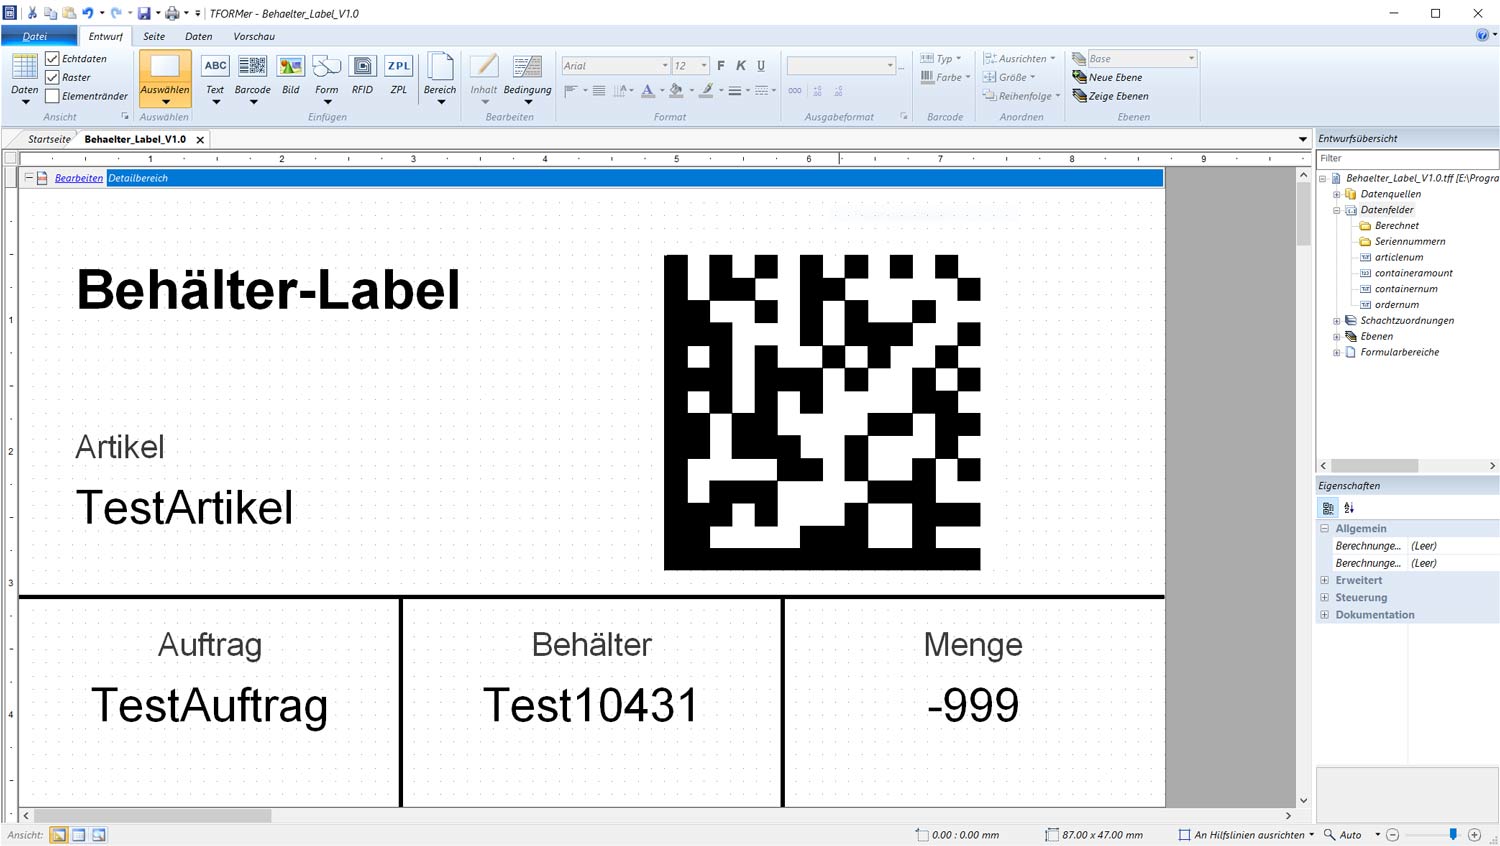
Task: Open the Arial font dropdown
Action: [x=664, y=66]
